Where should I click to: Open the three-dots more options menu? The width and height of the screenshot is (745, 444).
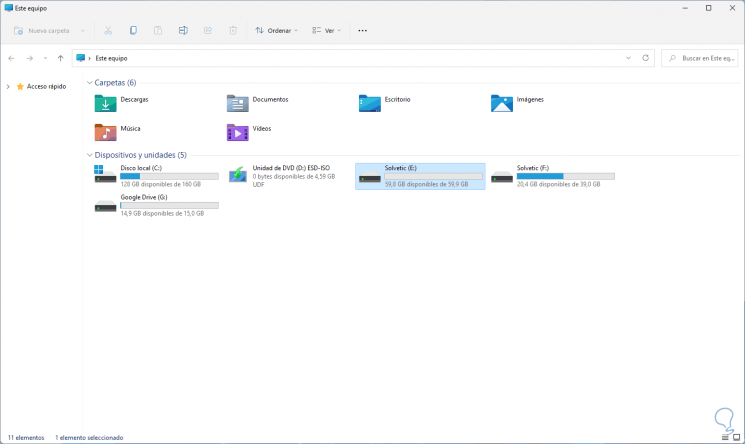pos(363,30)
